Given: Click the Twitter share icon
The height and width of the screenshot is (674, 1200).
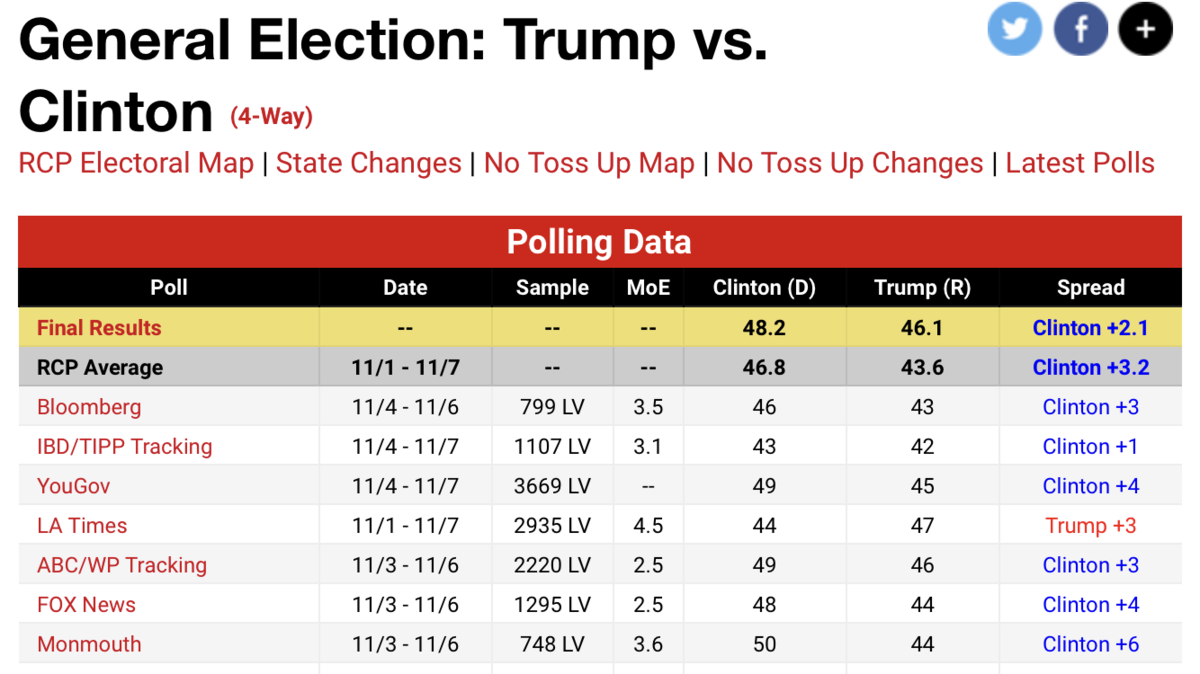Looking at the screenshot, I should (1014, 28).
